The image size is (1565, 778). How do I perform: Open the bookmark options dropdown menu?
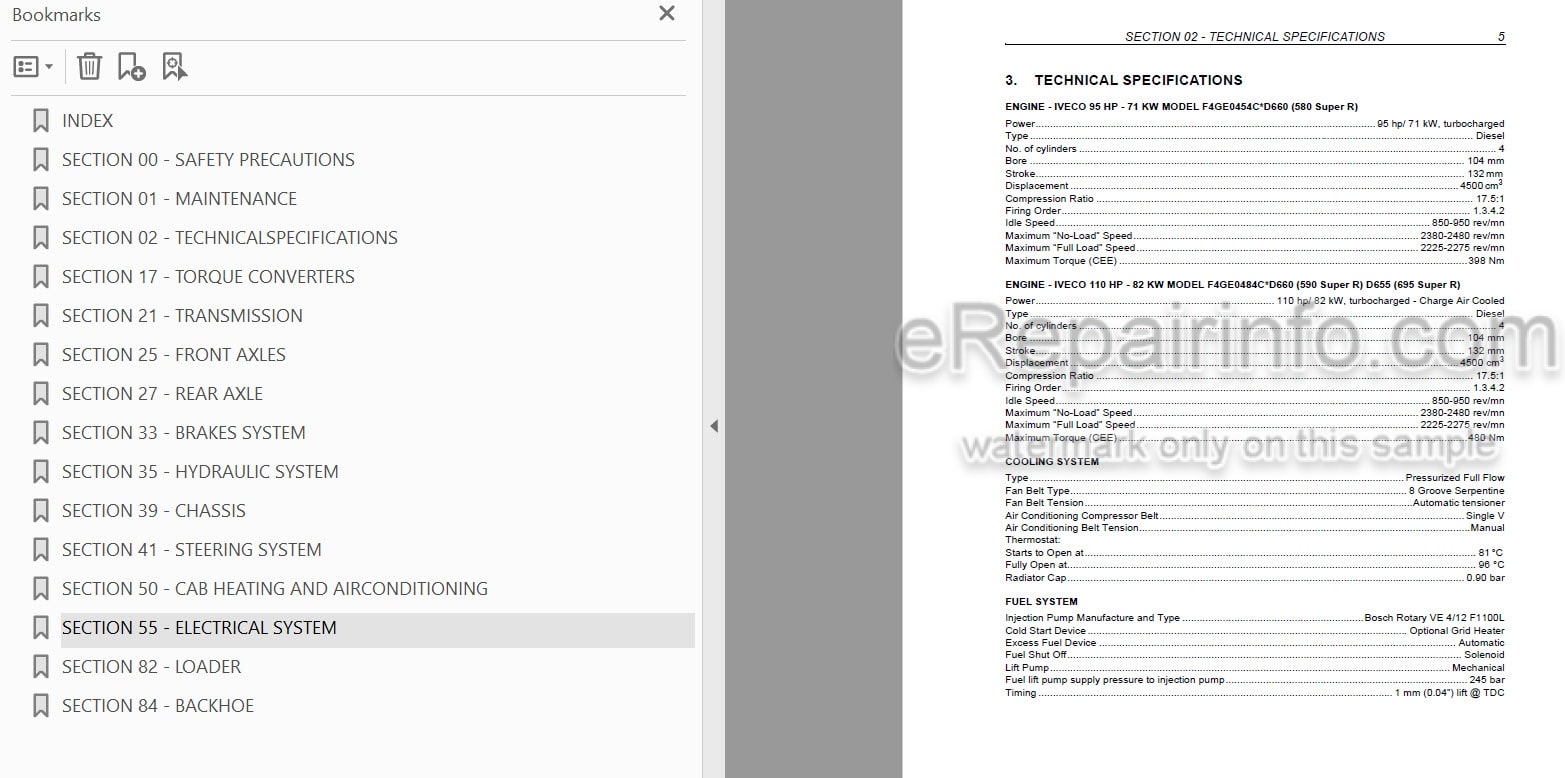[33, 67]
